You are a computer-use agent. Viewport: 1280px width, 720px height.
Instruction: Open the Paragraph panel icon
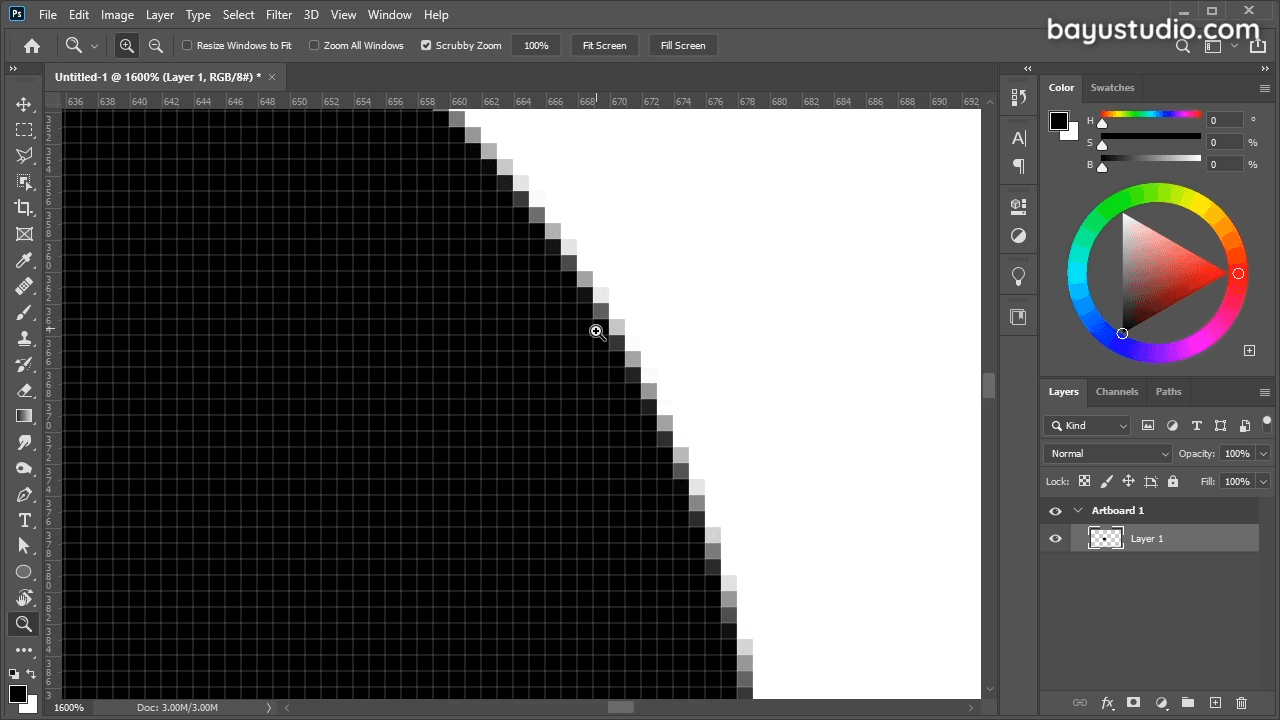[x=1019, y=166]
